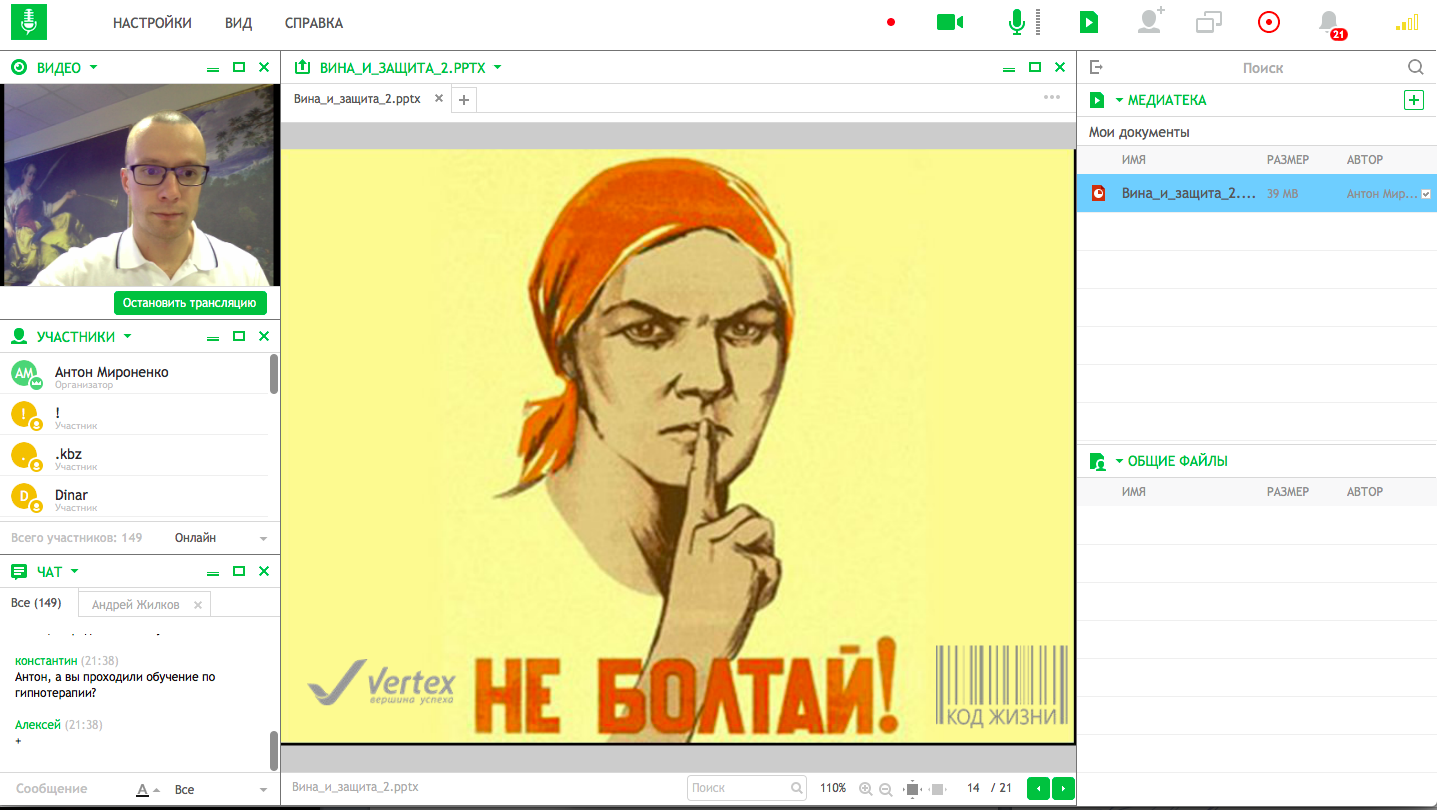Mute the microphone in top toolbar
Screen dimensions: 1437x810
click(x=1017, y=22)
